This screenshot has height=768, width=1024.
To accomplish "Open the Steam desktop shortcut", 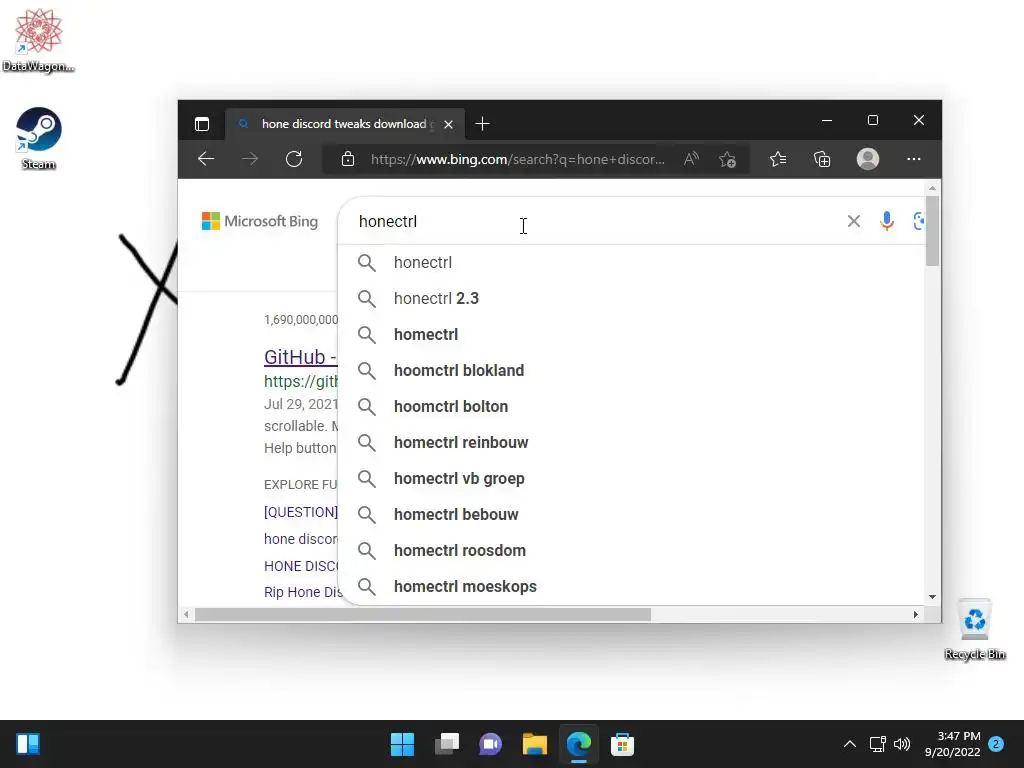I will tap(39, 138).
